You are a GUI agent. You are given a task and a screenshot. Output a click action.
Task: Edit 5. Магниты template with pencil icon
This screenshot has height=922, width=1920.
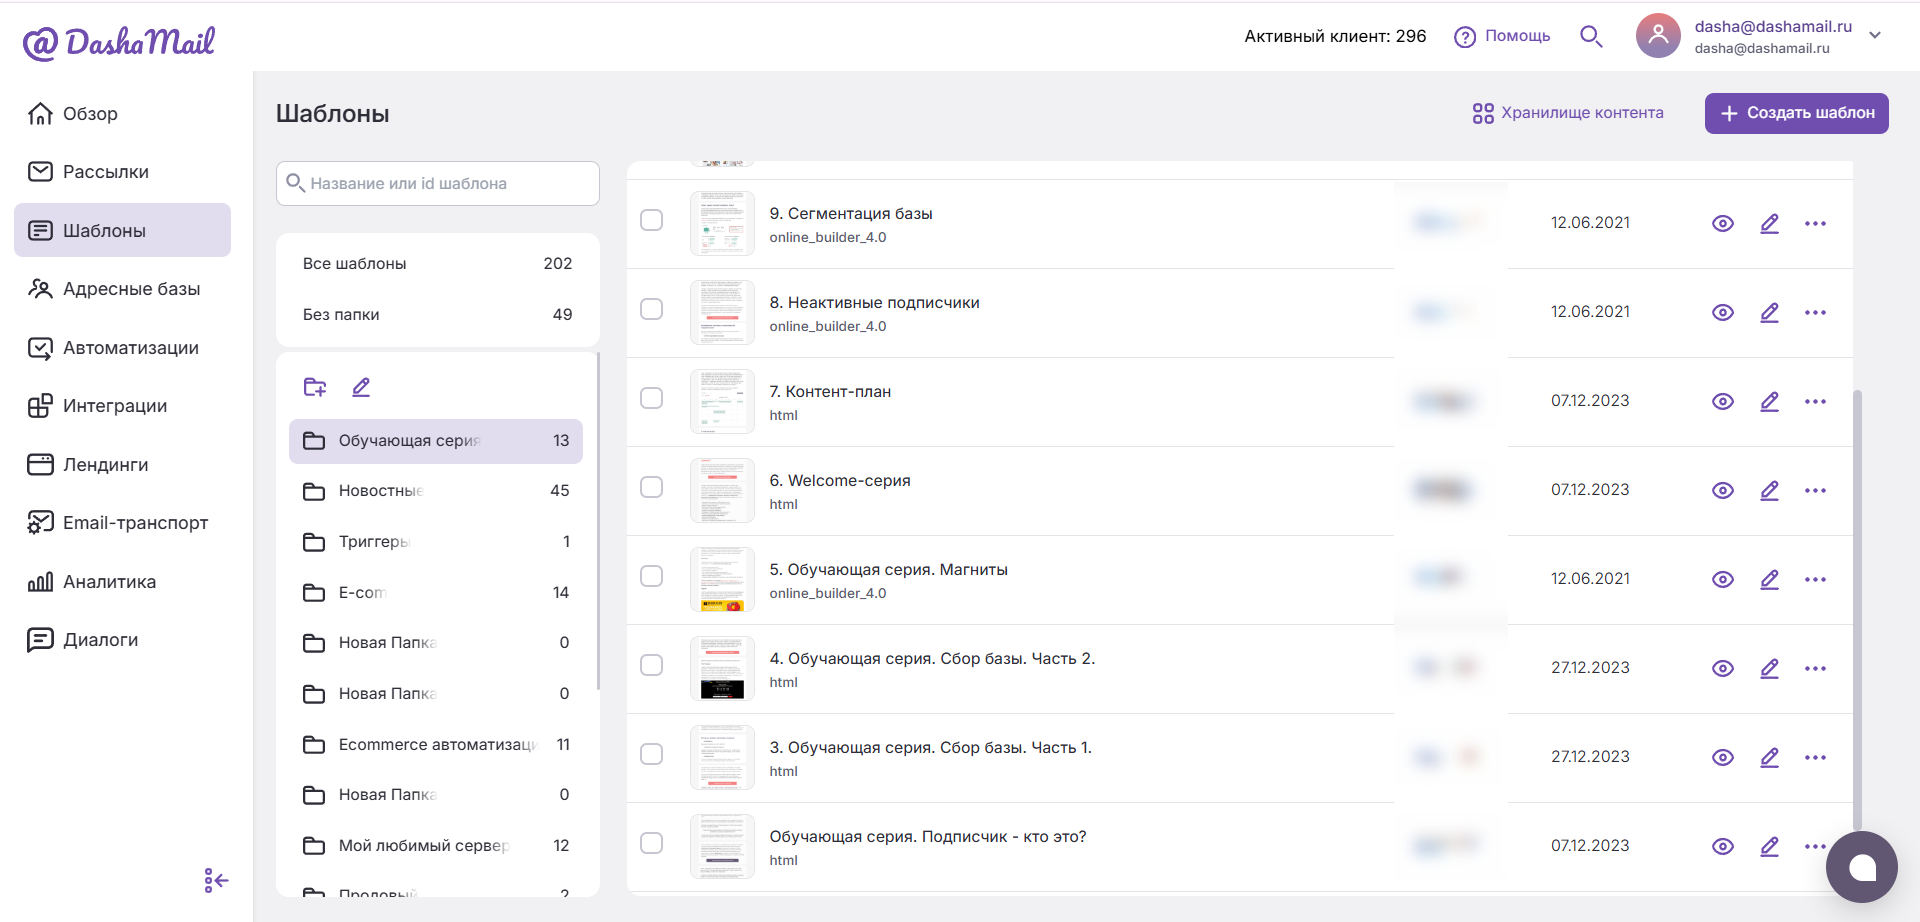1769,580
